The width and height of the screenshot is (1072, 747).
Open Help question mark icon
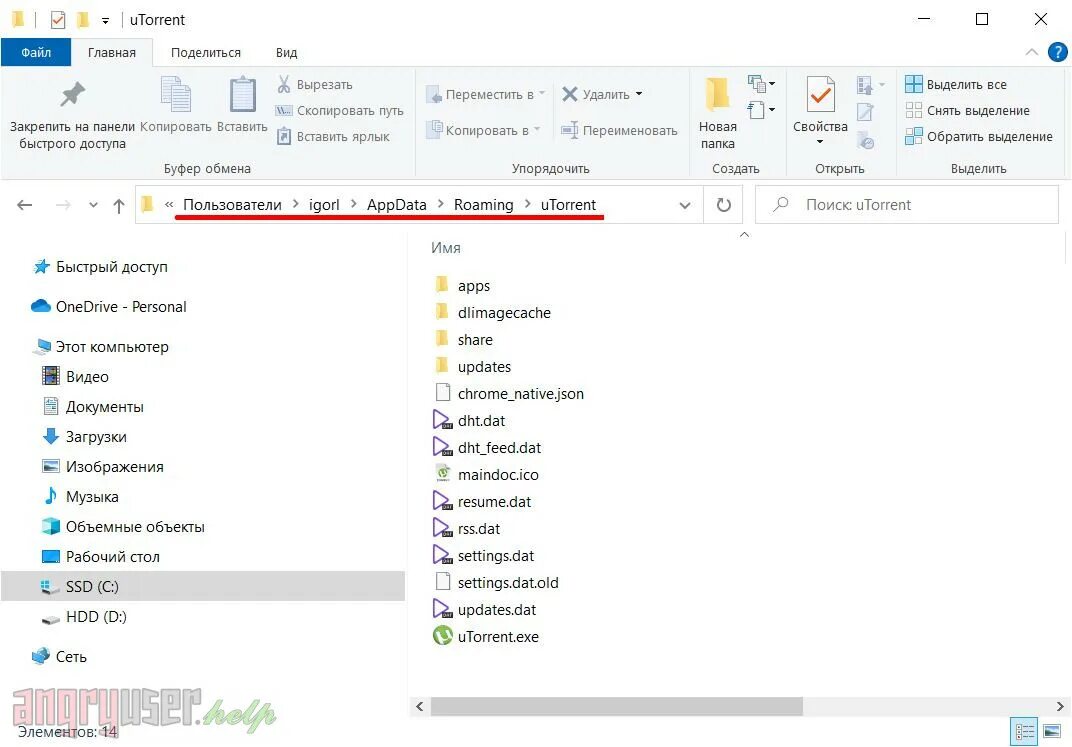tap(1058, 52)
